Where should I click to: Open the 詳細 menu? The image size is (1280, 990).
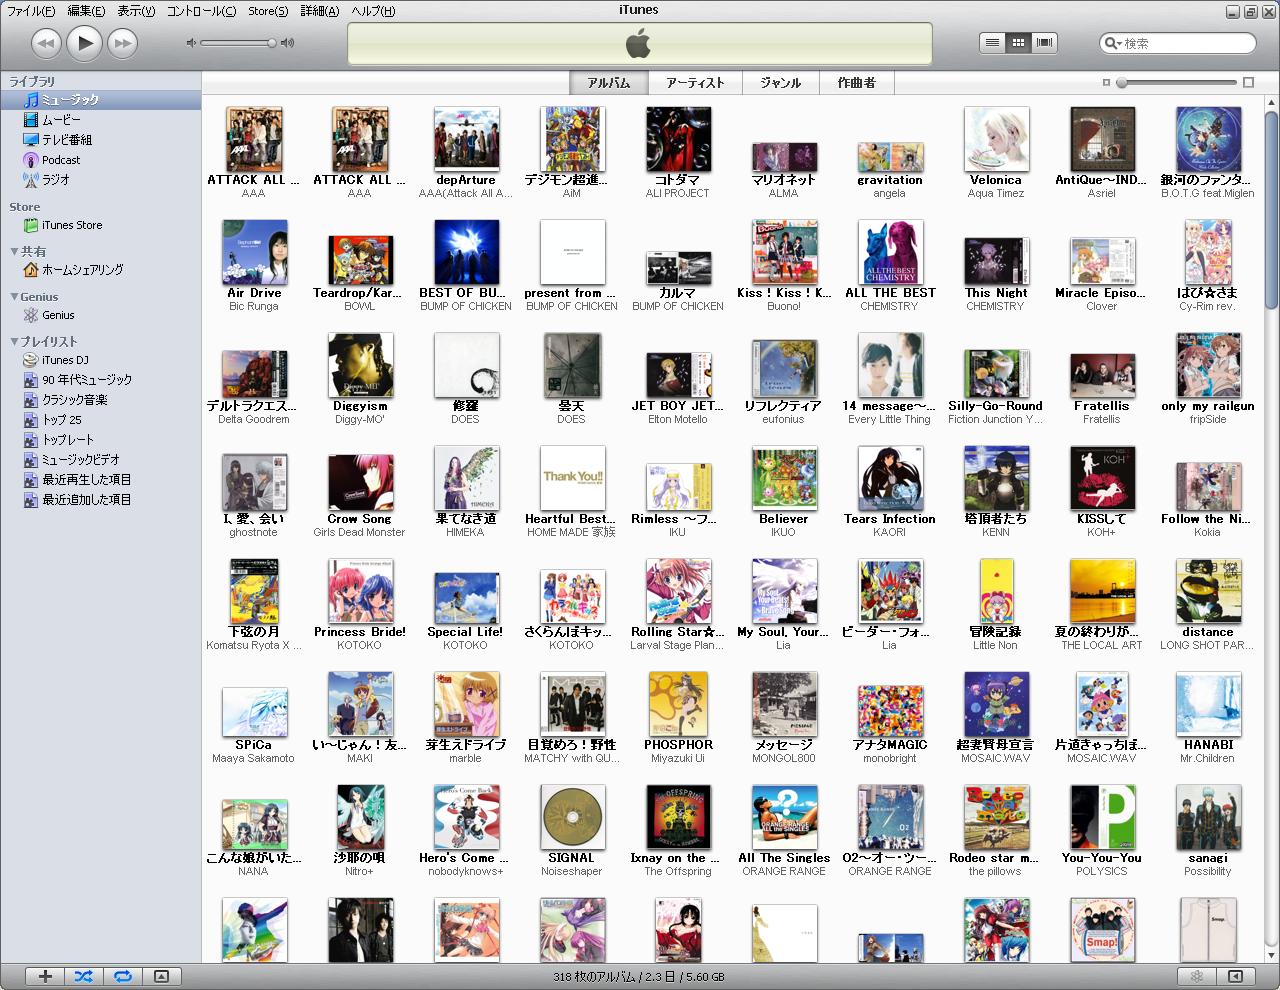pyautogui.click(x=320, y=11)
